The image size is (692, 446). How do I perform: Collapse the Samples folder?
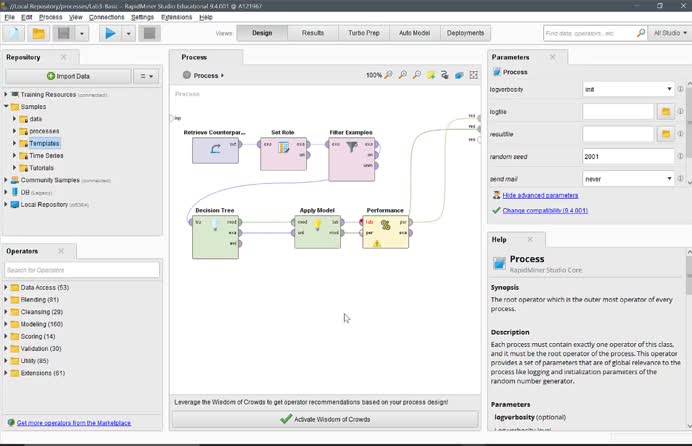point(6,106)
